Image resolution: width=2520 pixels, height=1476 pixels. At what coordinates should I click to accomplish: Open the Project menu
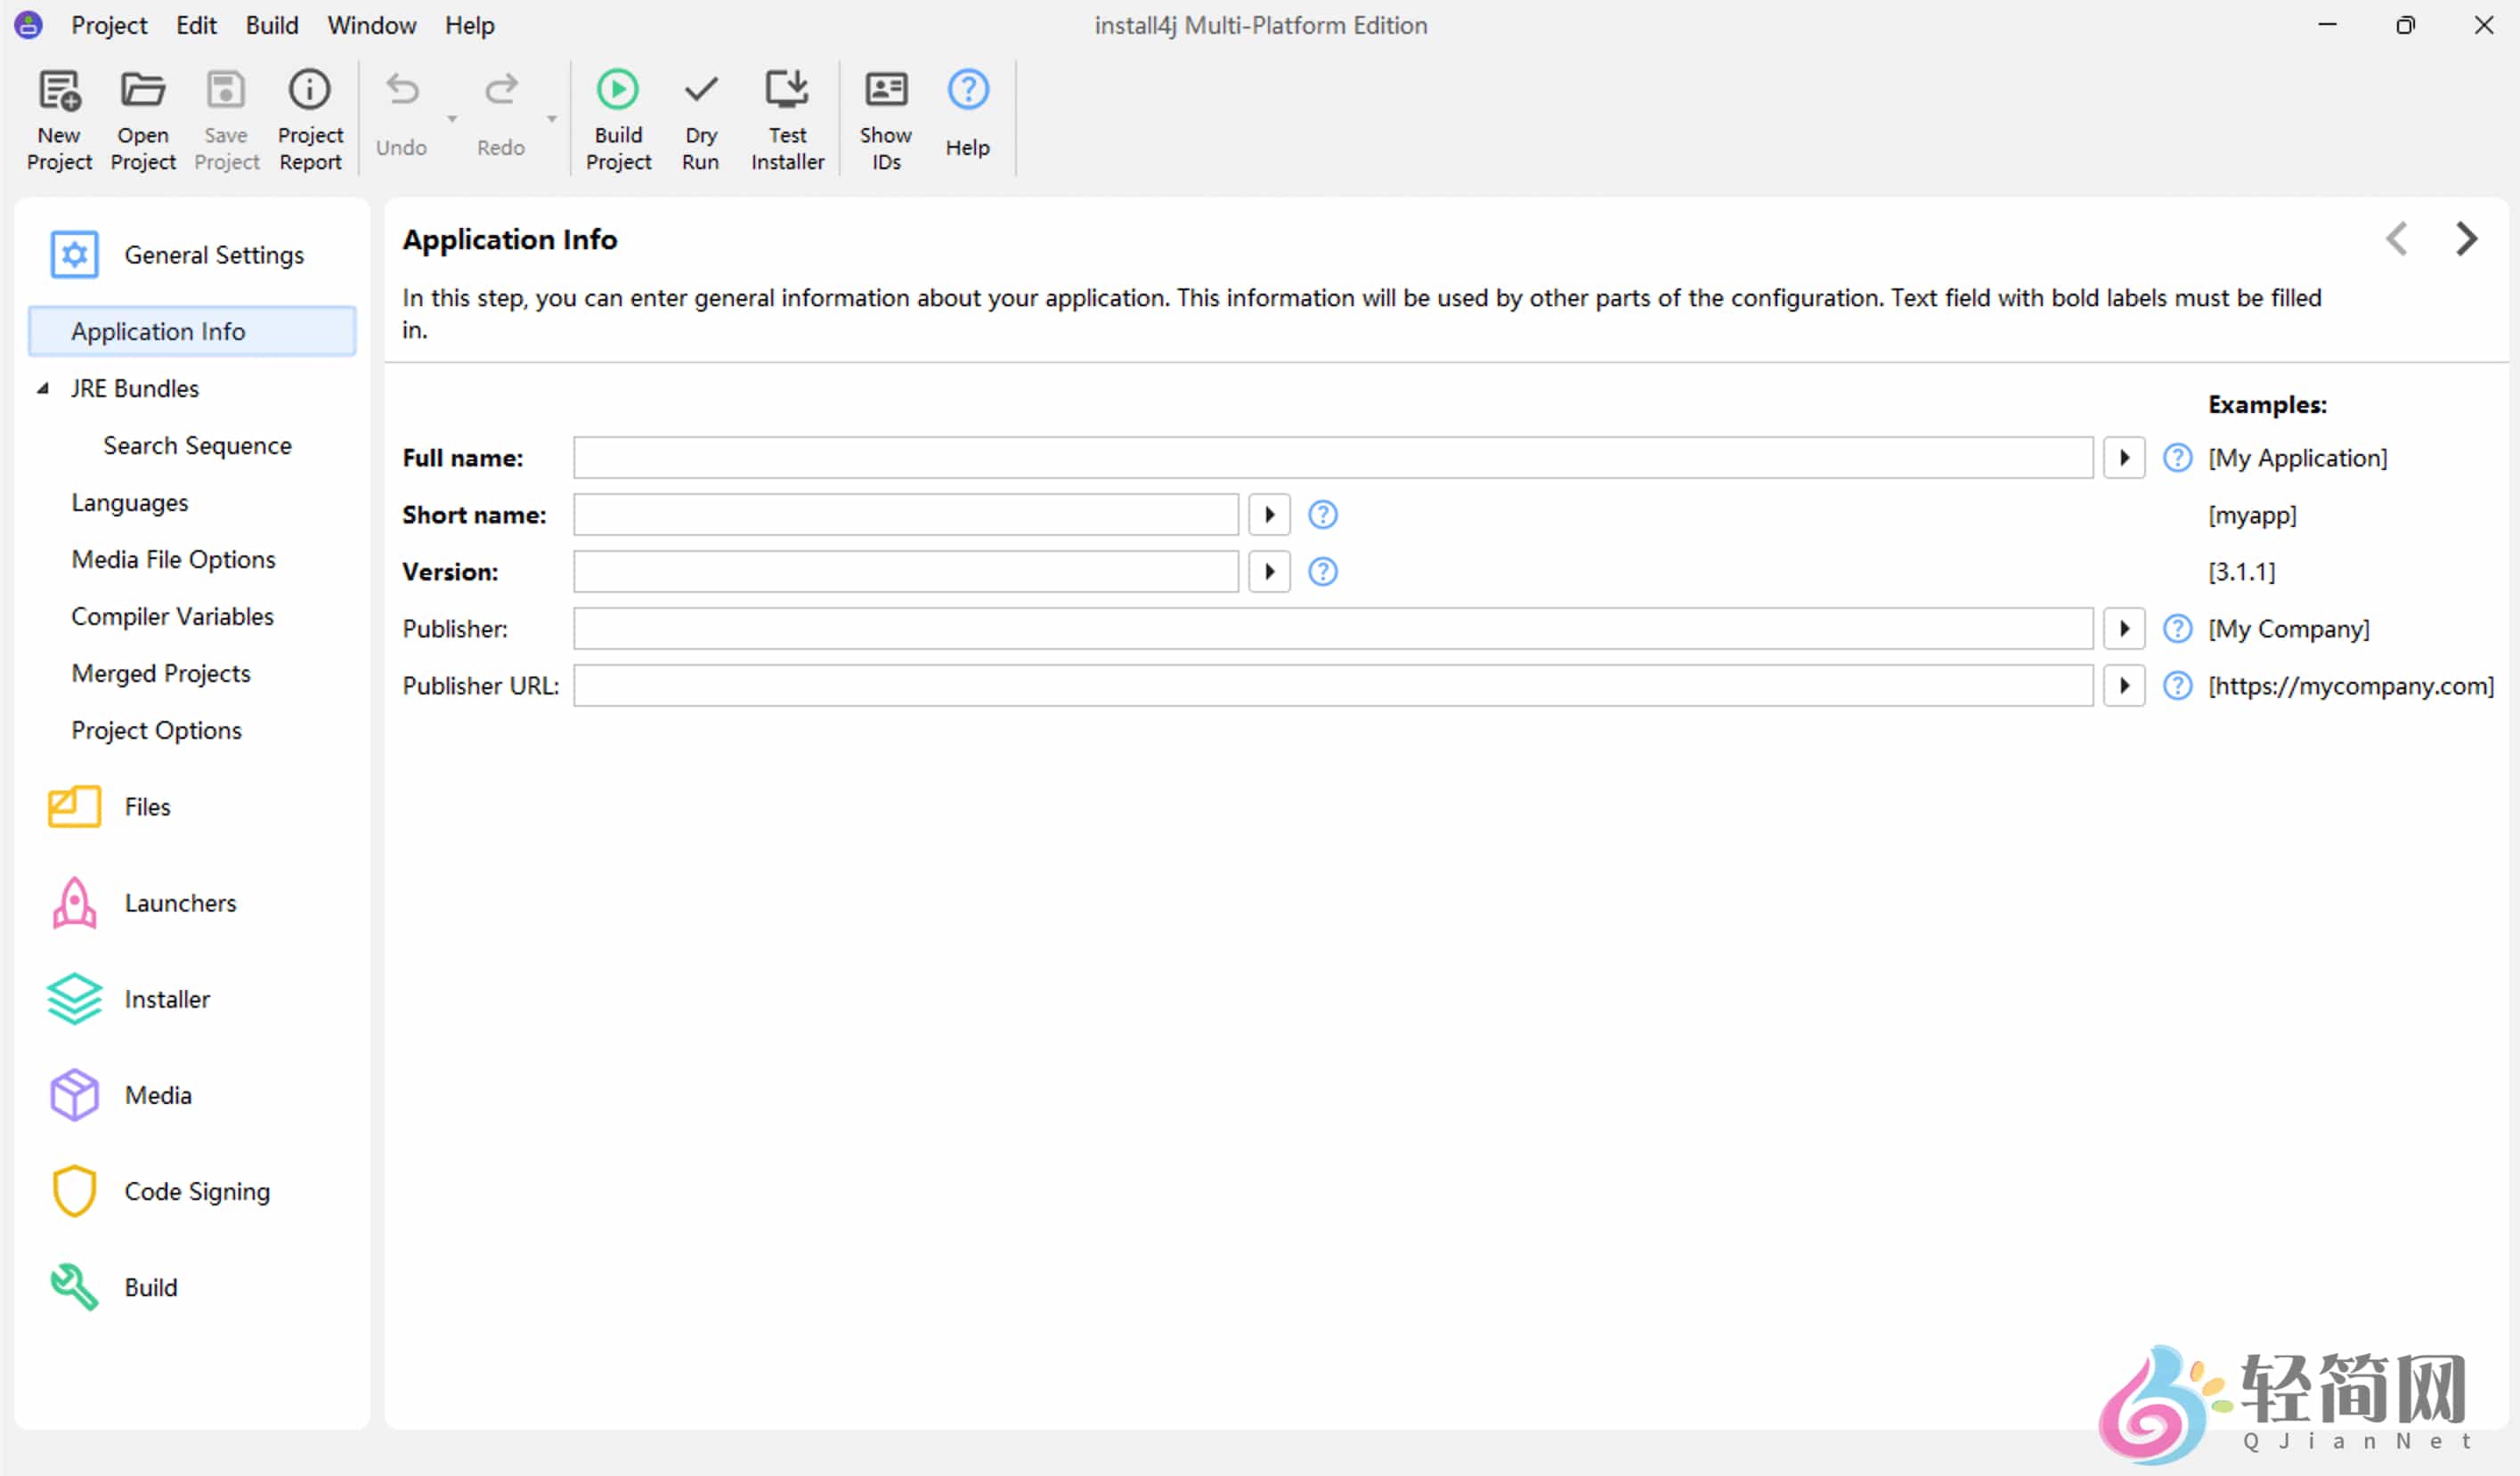tap(109, 25)
